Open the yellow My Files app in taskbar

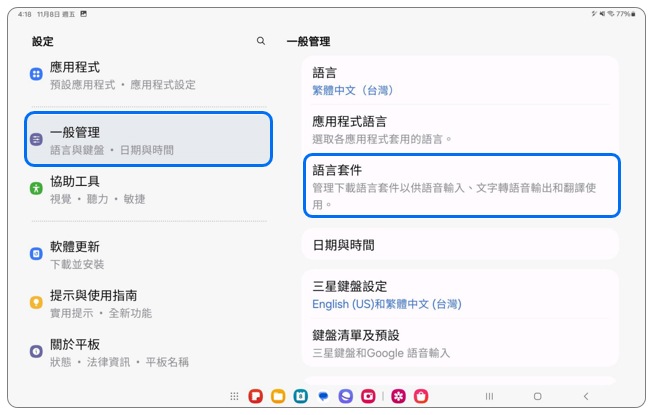tap(278, 397)
